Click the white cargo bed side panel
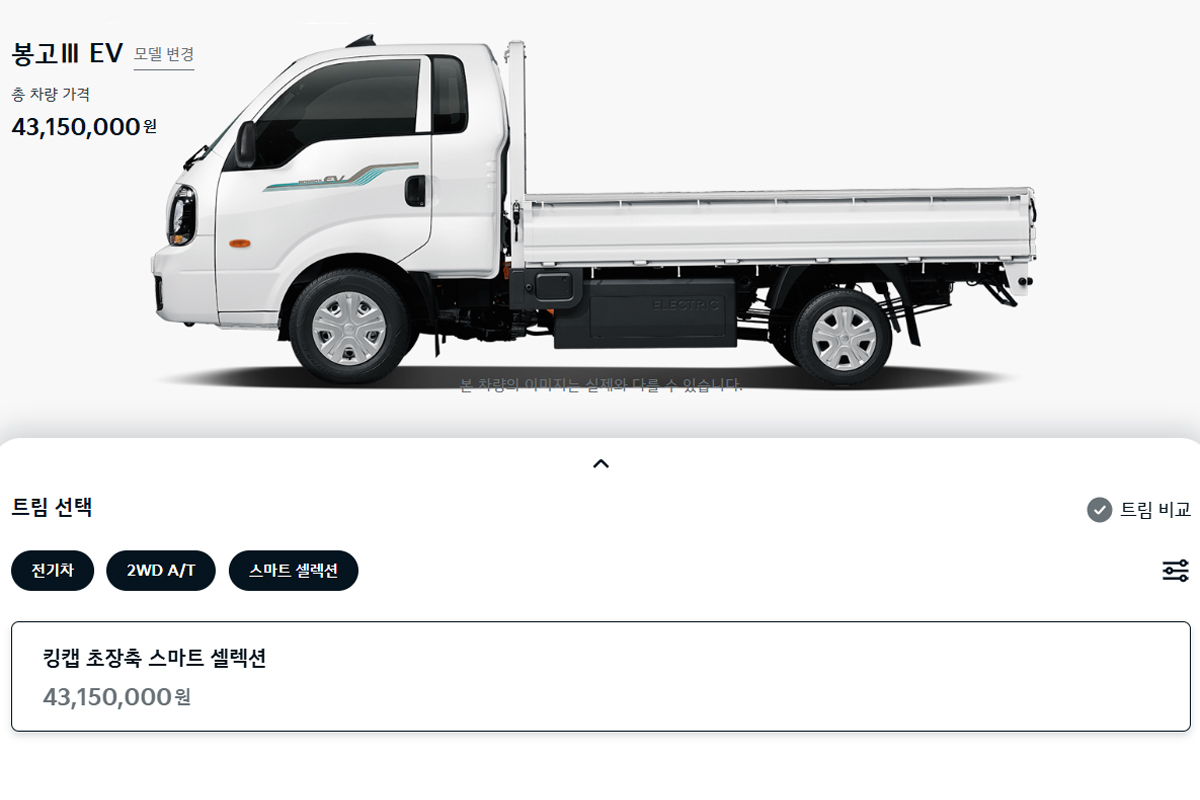This screenshot has width=1200, height=800. pyautogui.click(x=775, y=228)
